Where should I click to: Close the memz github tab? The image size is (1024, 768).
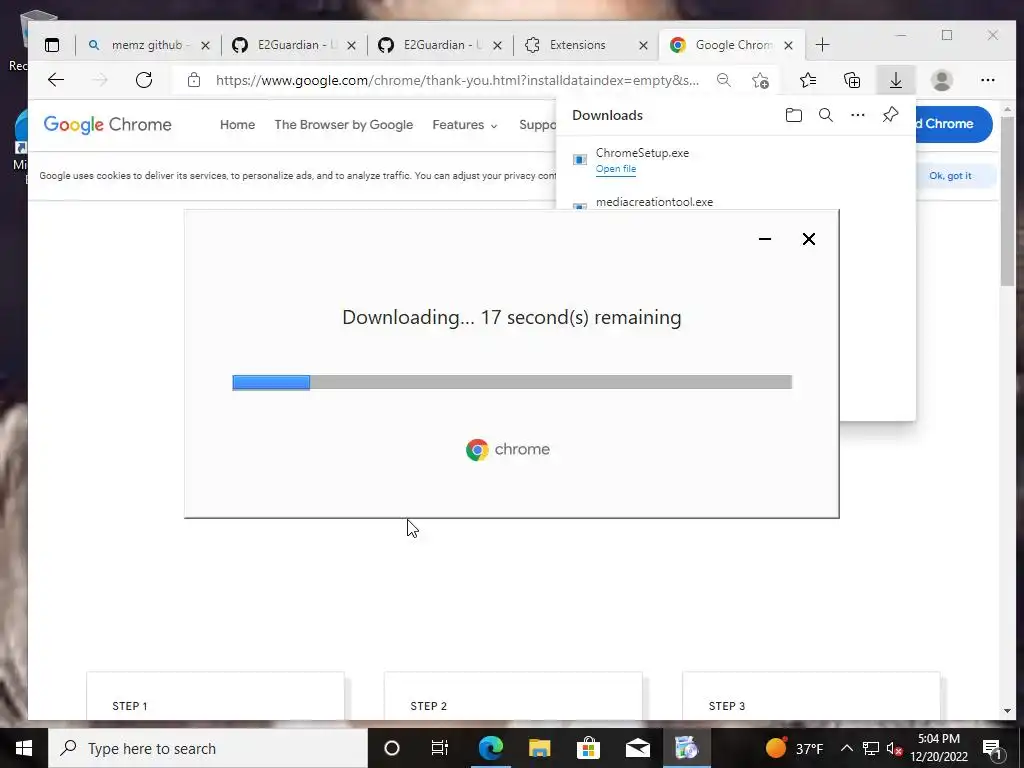pyautogui.click(x=205, y=45)
